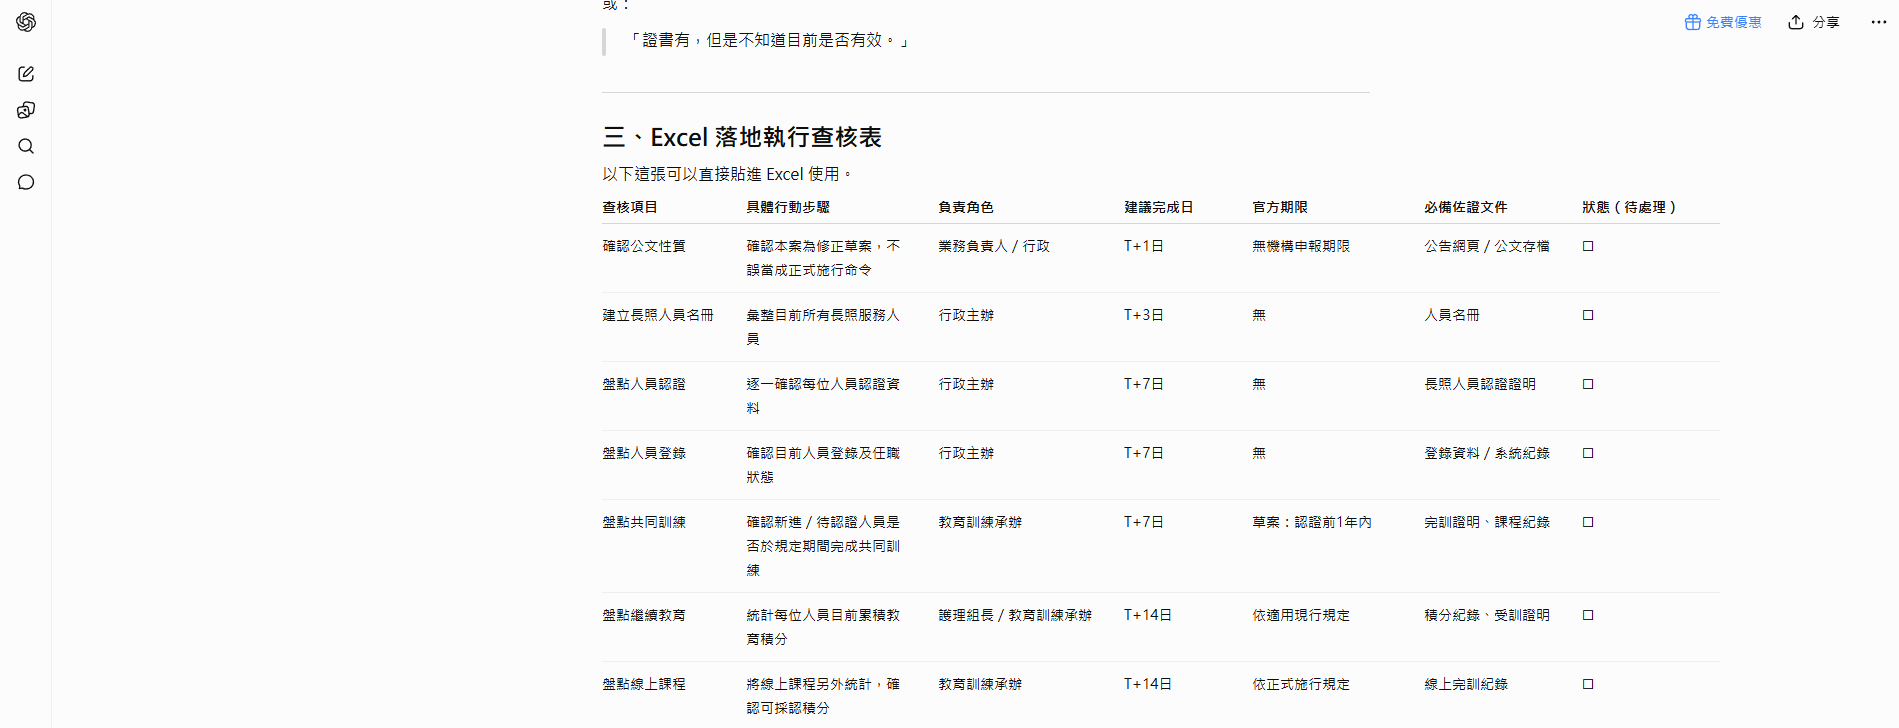The width and height of the screenshot is (1899, 728).
Task: Click the 確認目前人員登錄及任職狀態 cell
Action: pos(823,465)
